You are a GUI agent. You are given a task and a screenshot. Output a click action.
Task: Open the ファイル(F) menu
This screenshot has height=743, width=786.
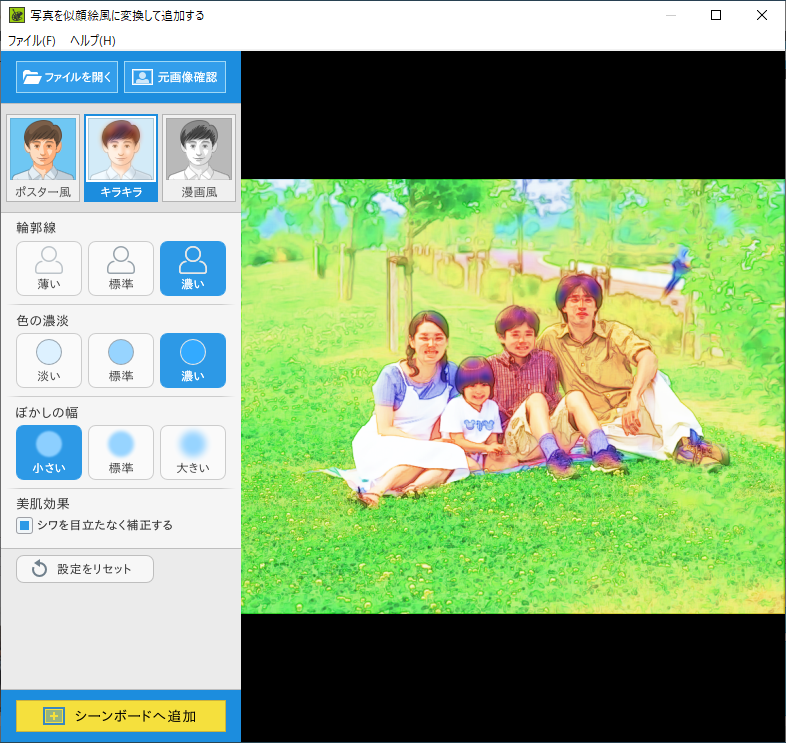[x=32, y=41]
